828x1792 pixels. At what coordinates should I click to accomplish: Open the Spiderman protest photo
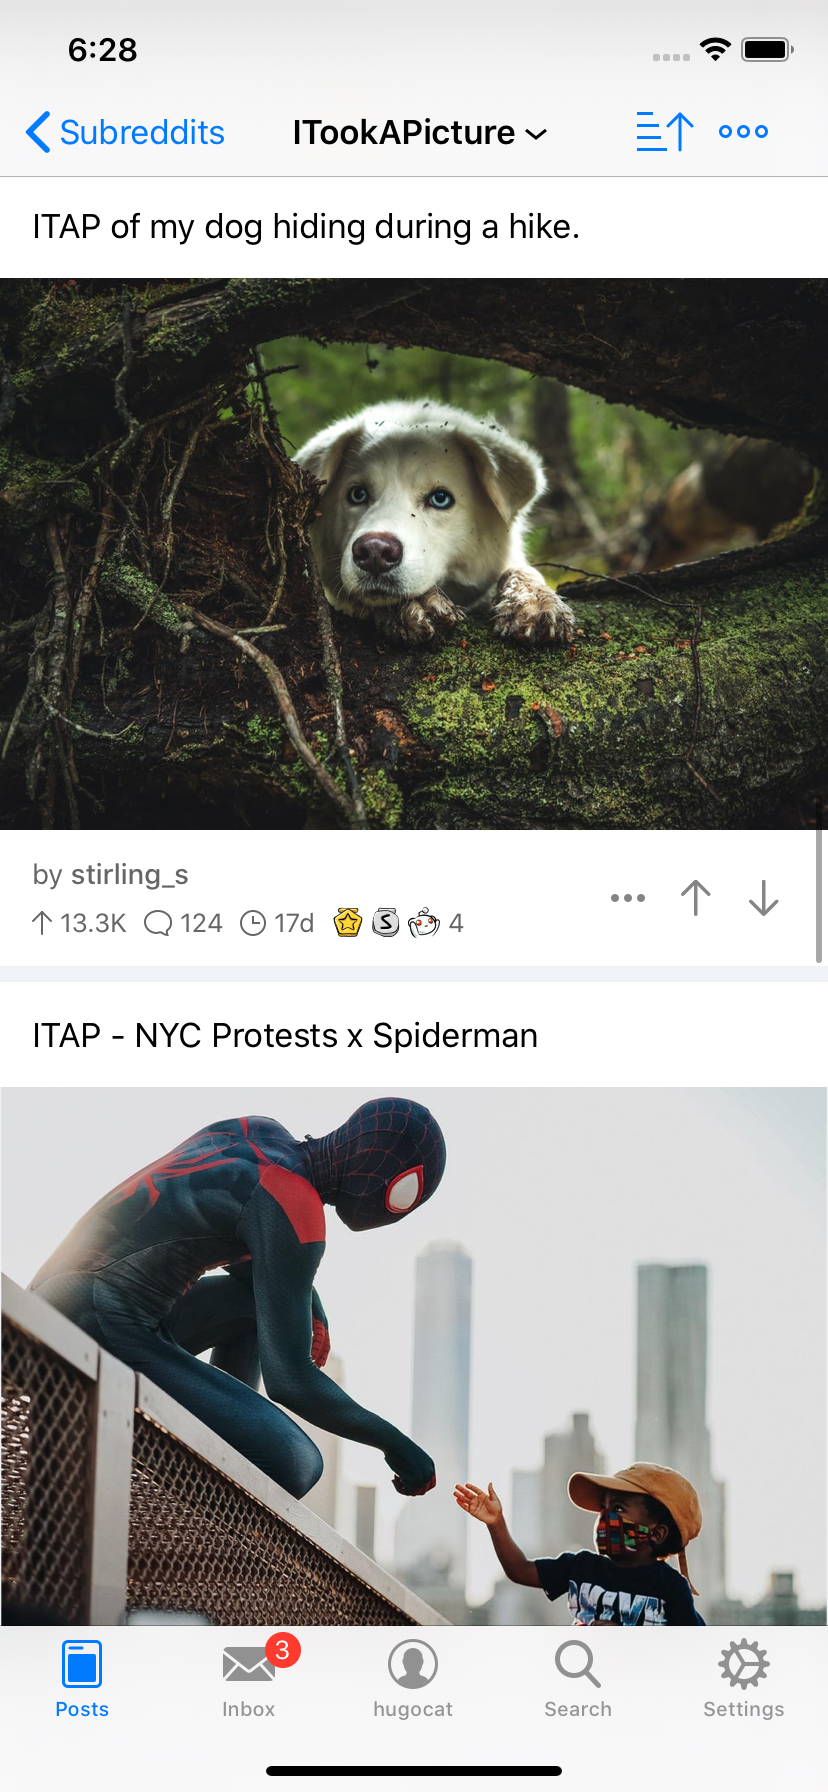[x=414, y=1356]
